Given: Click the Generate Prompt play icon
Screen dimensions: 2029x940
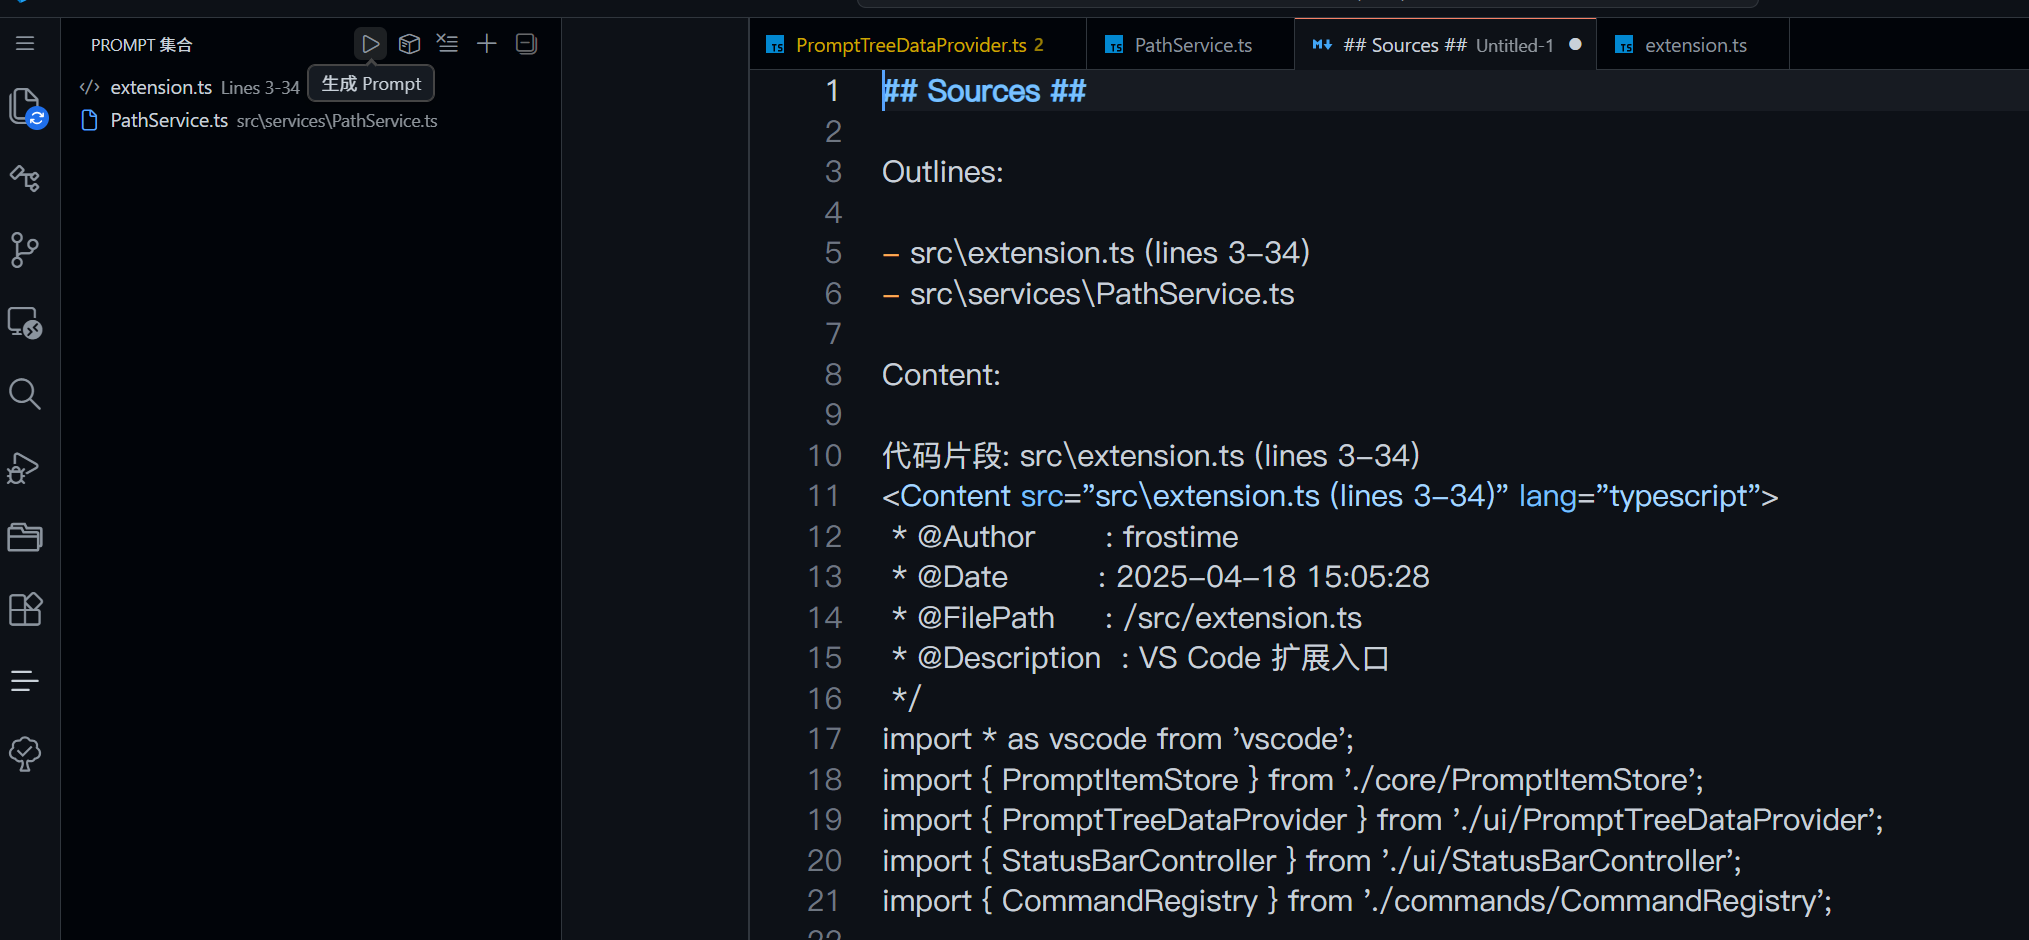Looking at the screenshot, I should [370, 44].
